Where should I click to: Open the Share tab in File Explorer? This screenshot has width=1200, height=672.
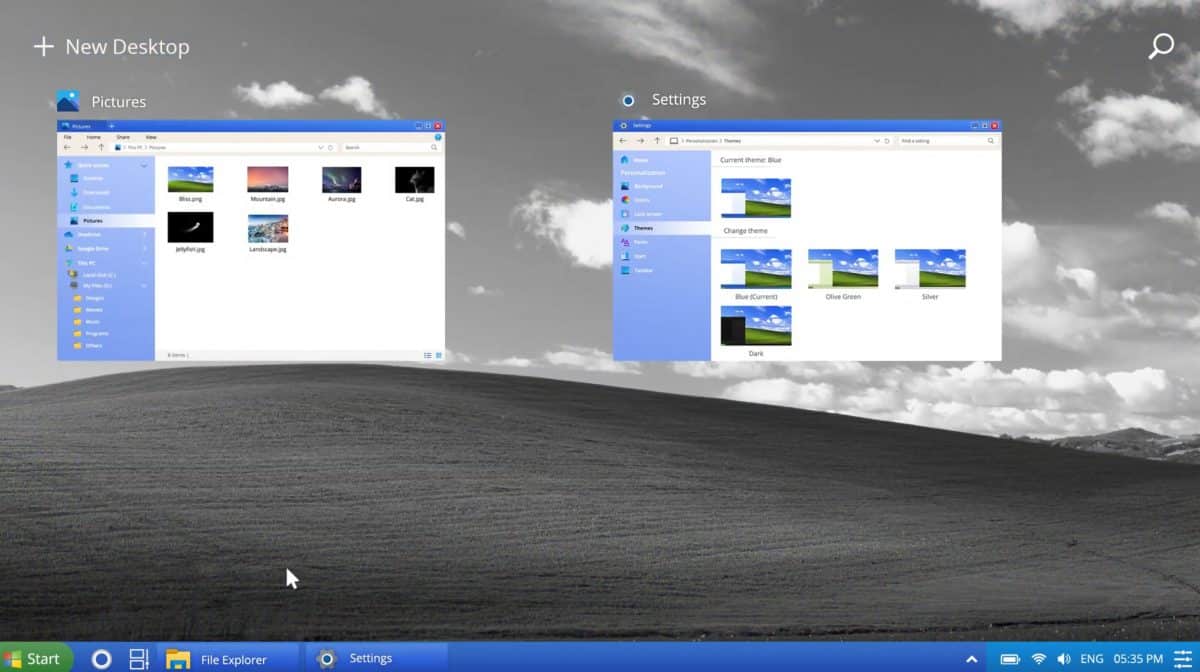[124, 137]
